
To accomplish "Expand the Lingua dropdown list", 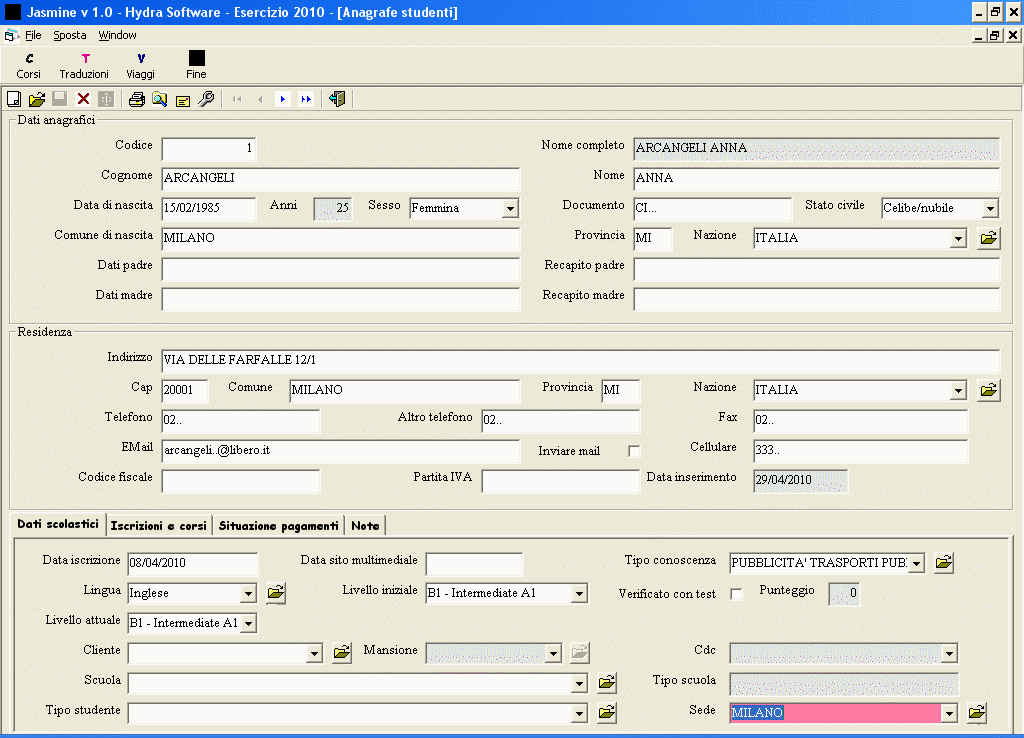I will pyautogui.click(x=248, y=594).
